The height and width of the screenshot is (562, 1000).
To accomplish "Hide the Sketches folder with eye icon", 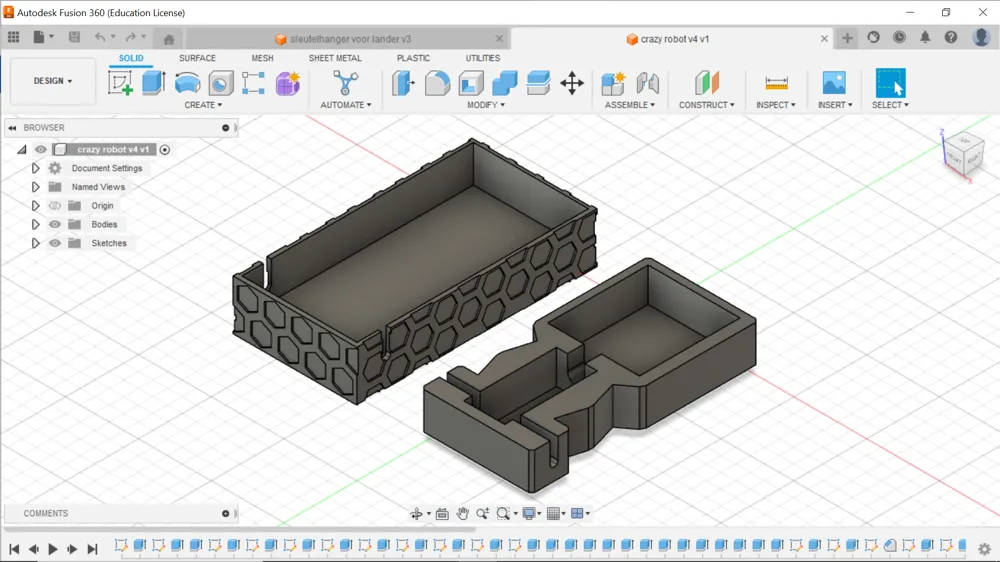I will tap(55, 243).
